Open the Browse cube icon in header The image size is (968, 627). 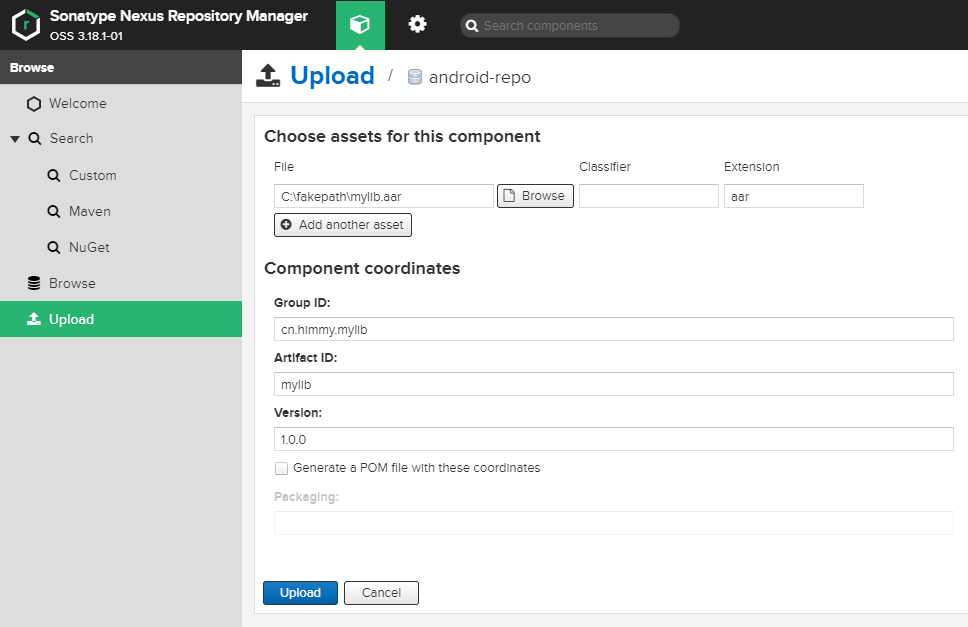pos(360,25)
